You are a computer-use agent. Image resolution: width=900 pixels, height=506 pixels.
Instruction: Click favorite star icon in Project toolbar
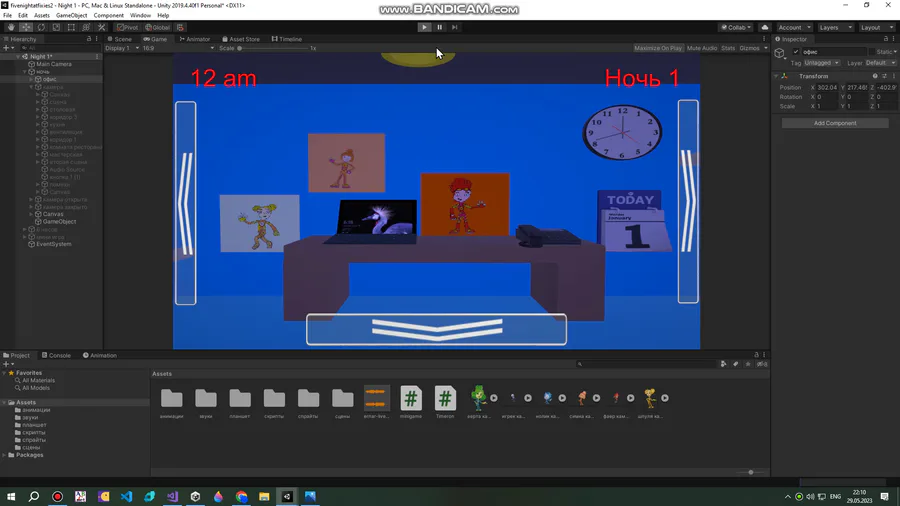(x=748, y=364)
